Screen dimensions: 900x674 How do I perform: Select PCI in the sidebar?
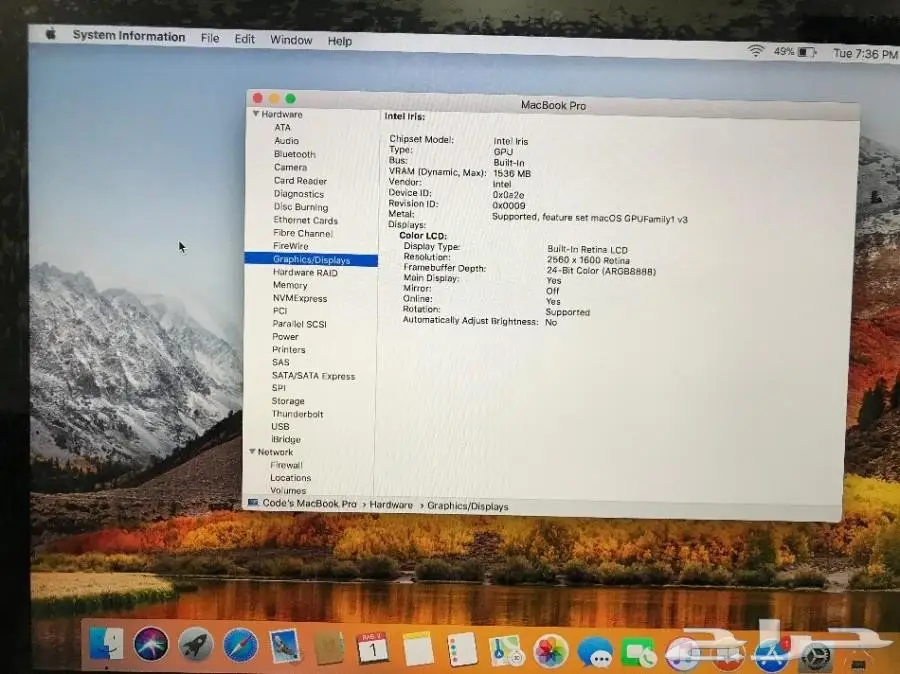click(x=280, y=311)
